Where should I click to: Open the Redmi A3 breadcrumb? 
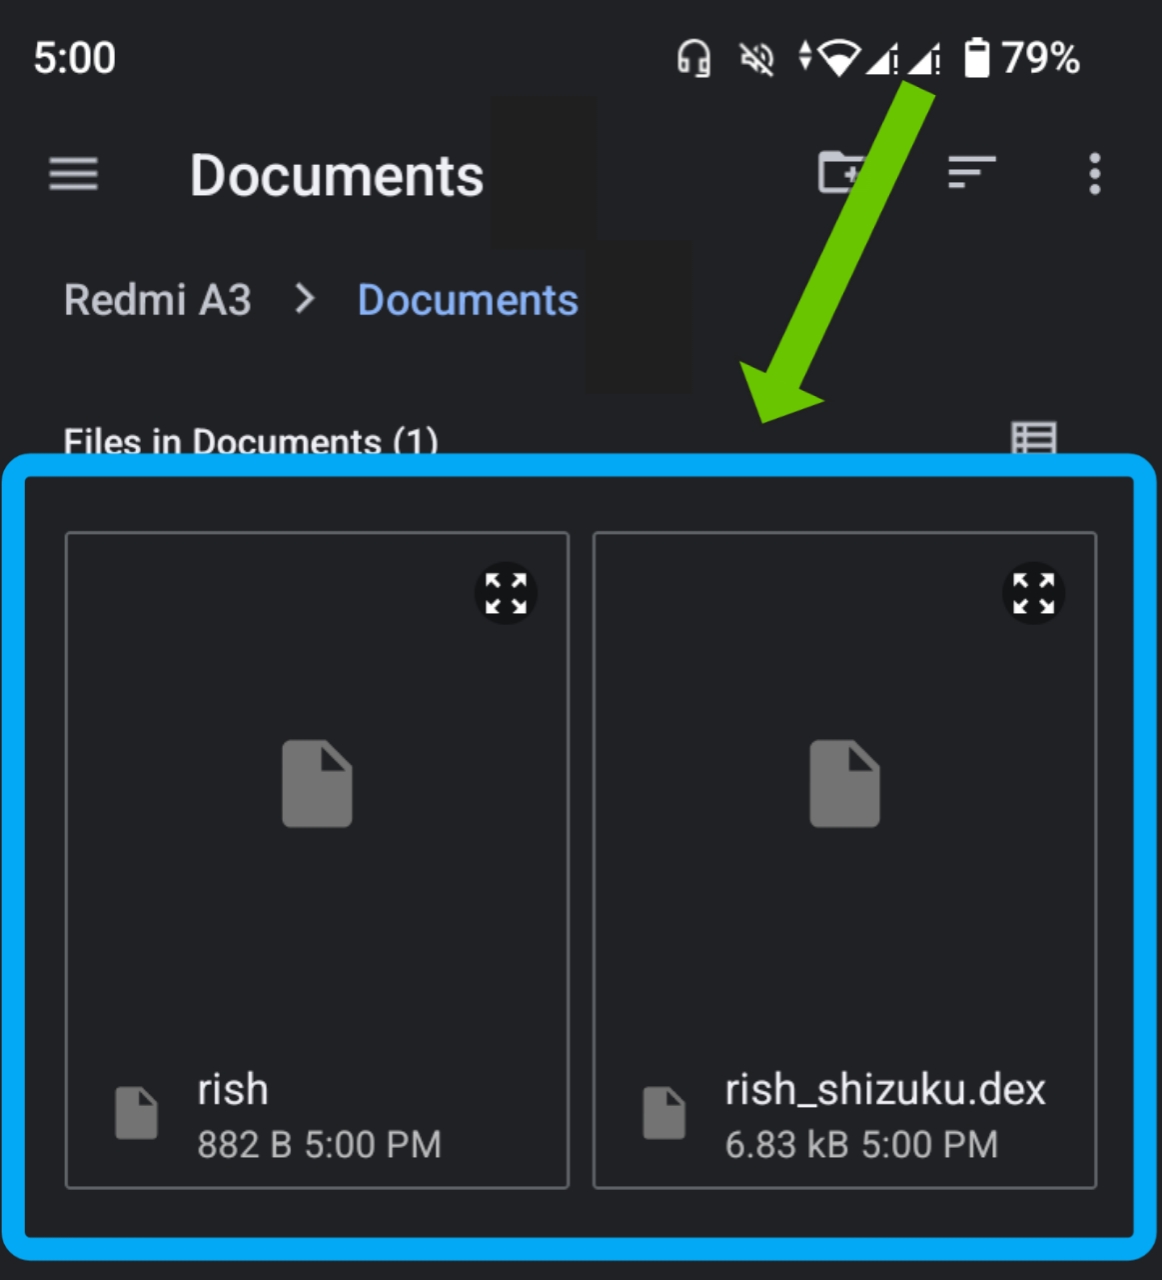158,300
